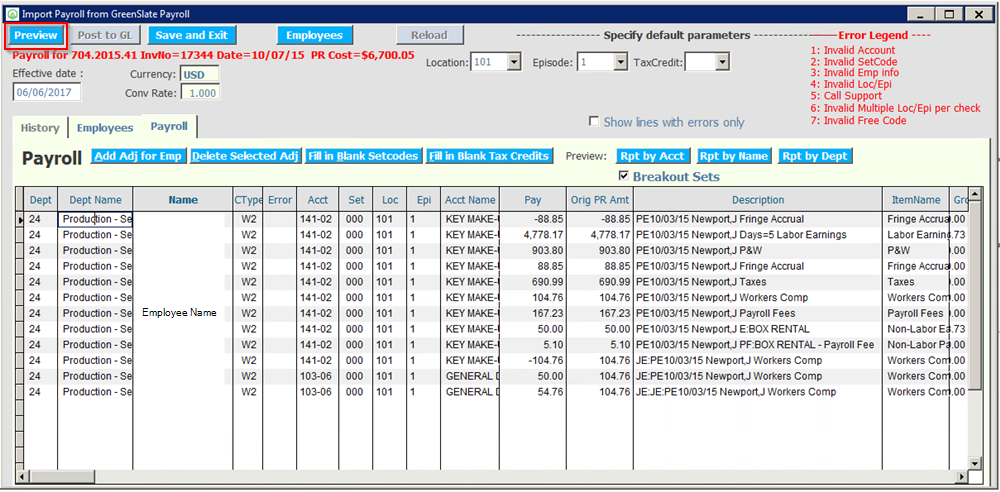Click the Preview button

(37, 35)
